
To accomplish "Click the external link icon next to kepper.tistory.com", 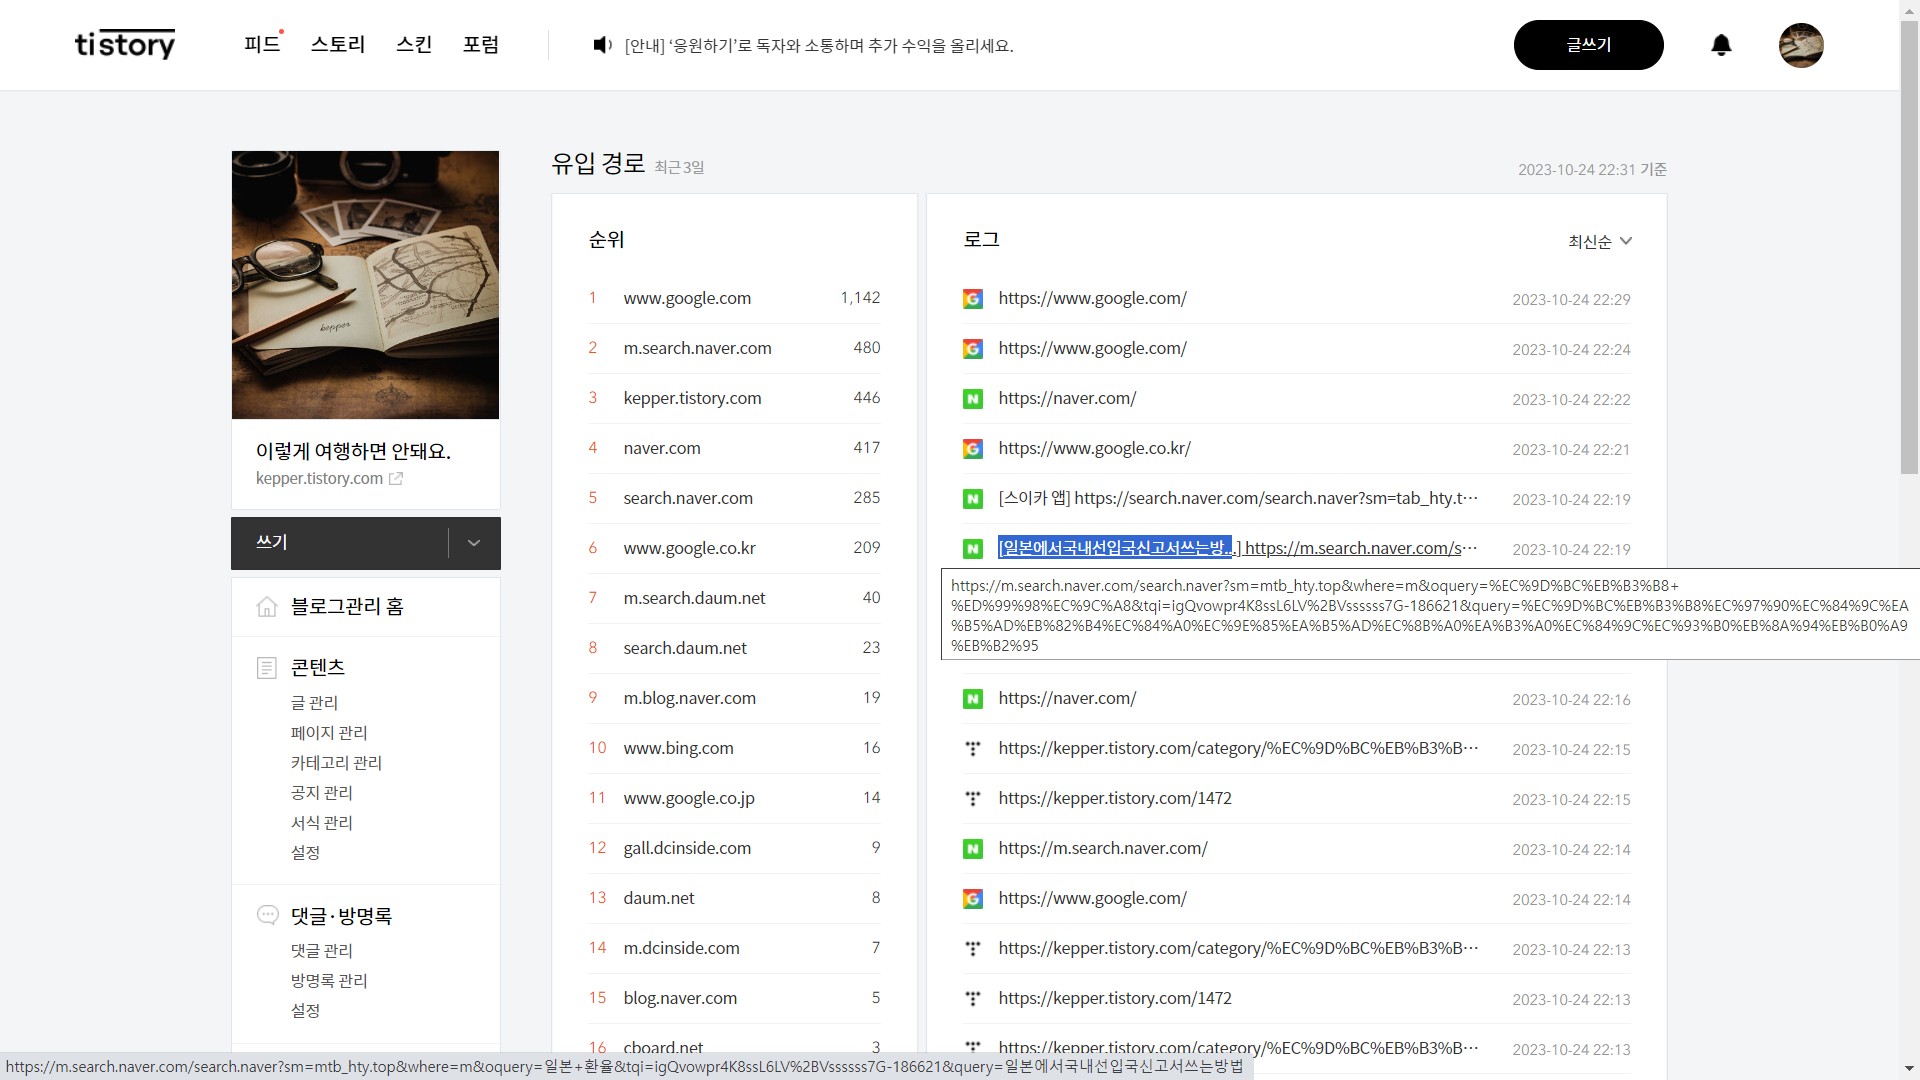I will pos(396,479).
